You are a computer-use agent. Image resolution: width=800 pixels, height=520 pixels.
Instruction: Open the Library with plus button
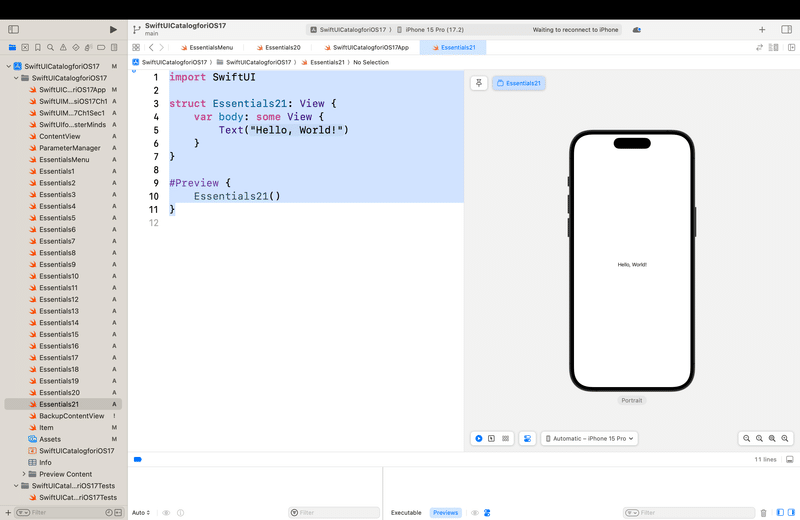coord(762,30)
